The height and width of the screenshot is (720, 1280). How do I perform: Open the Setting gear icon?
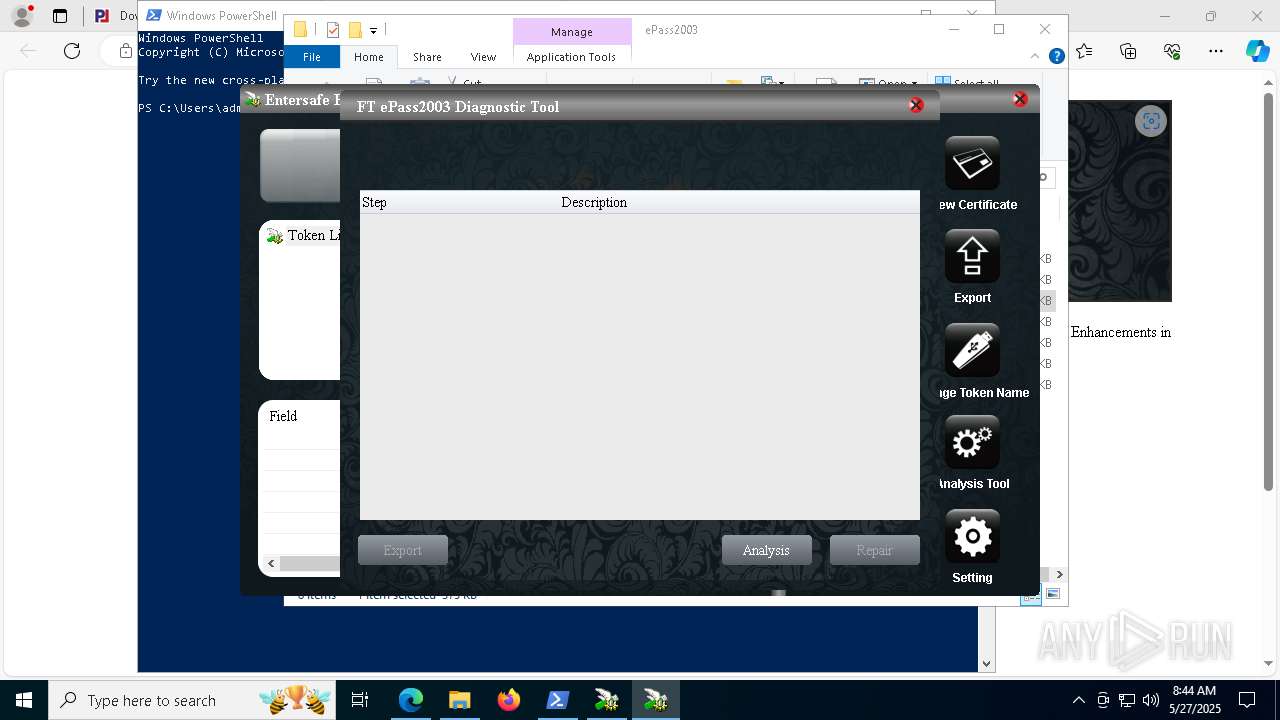972,536
